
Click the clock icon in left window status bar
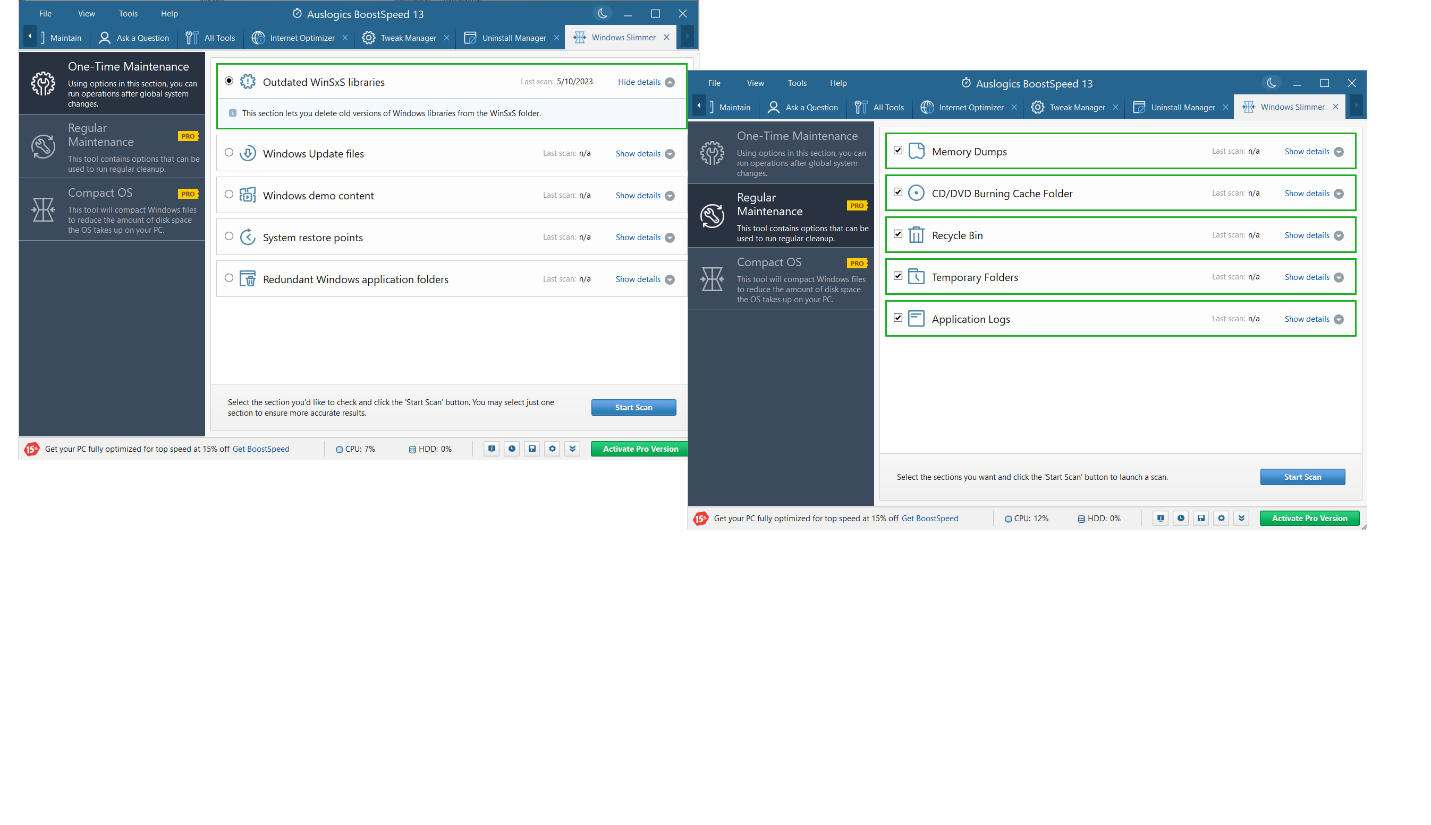coord(512,449)
